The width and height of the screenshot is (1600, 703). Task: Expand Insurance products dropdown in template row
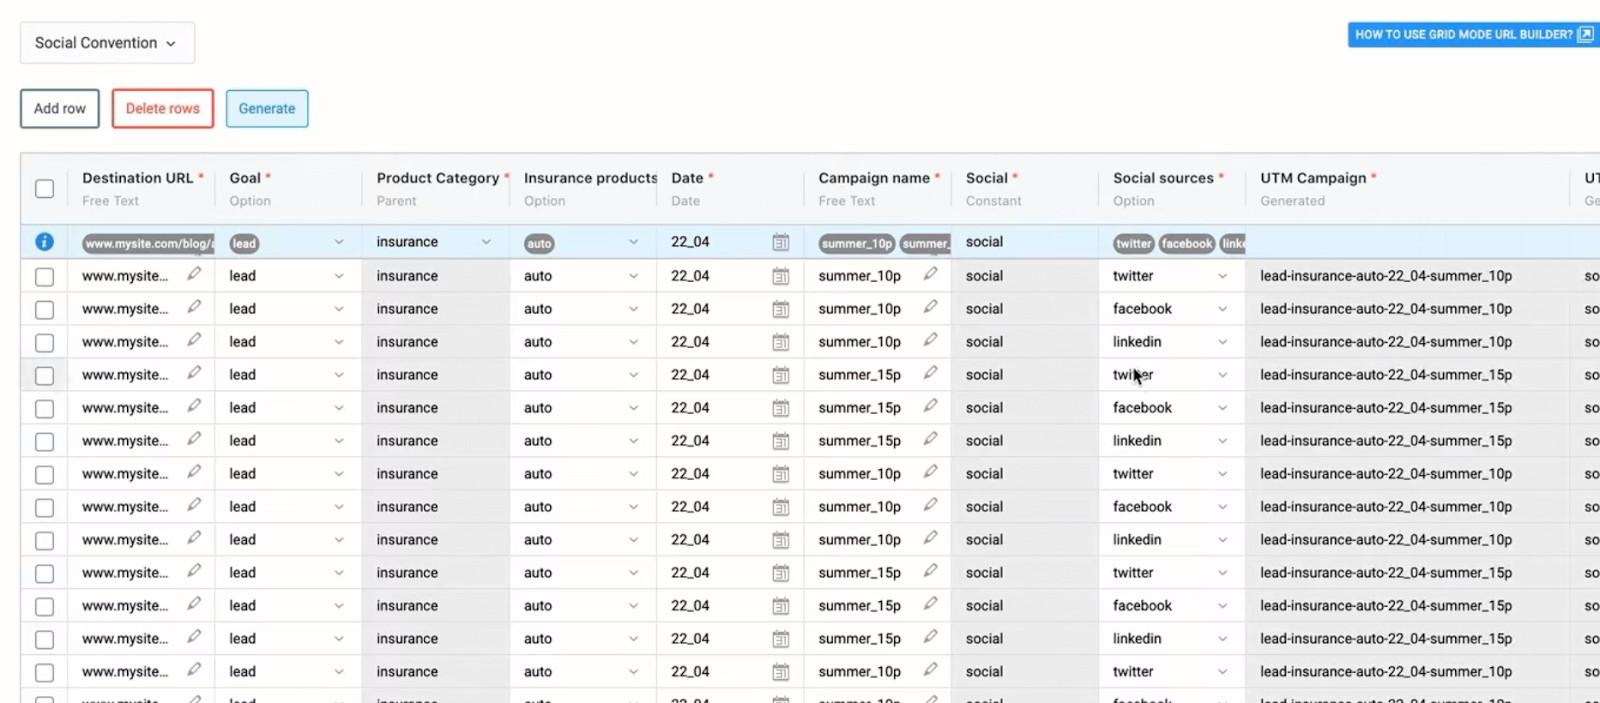(x=633, y=242)
